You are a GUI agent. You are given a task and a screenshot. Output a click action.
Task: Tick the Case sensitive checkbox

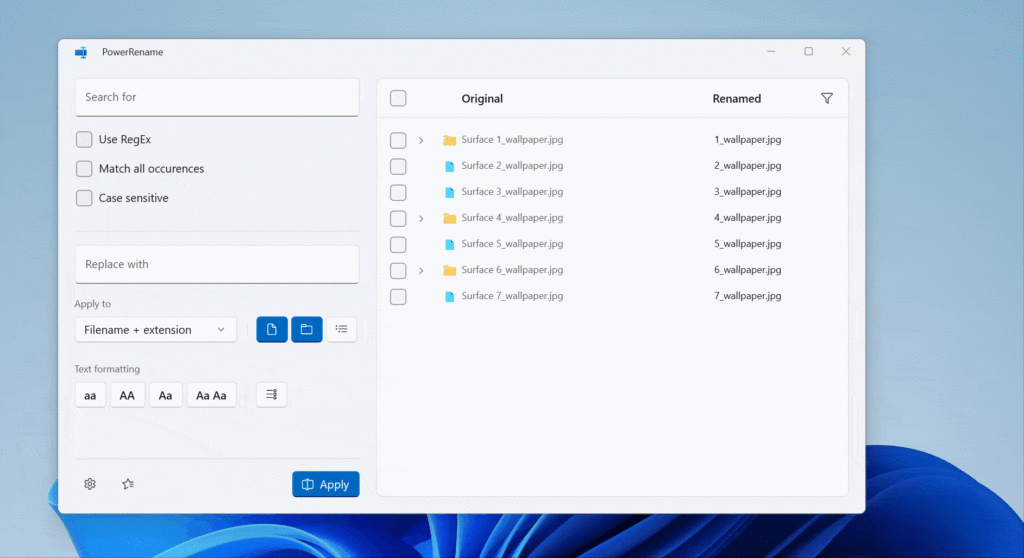(84, 198)
